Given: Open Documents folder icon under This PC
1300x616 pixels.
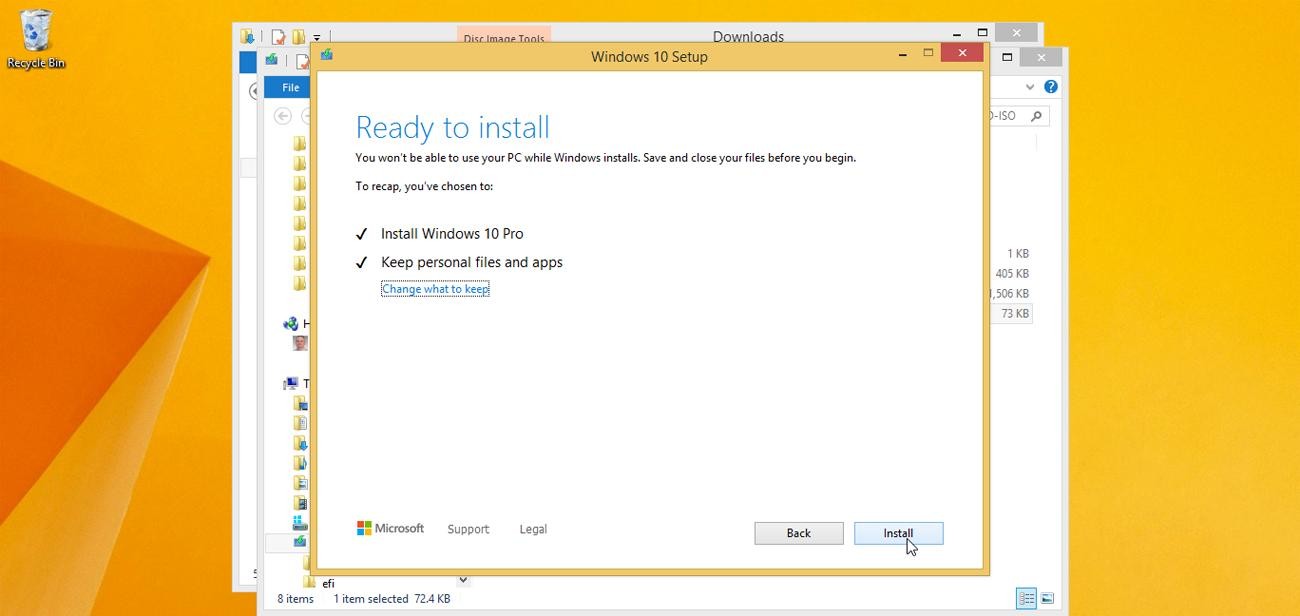Looking at the screenshot, I should [x=300, y=423].
